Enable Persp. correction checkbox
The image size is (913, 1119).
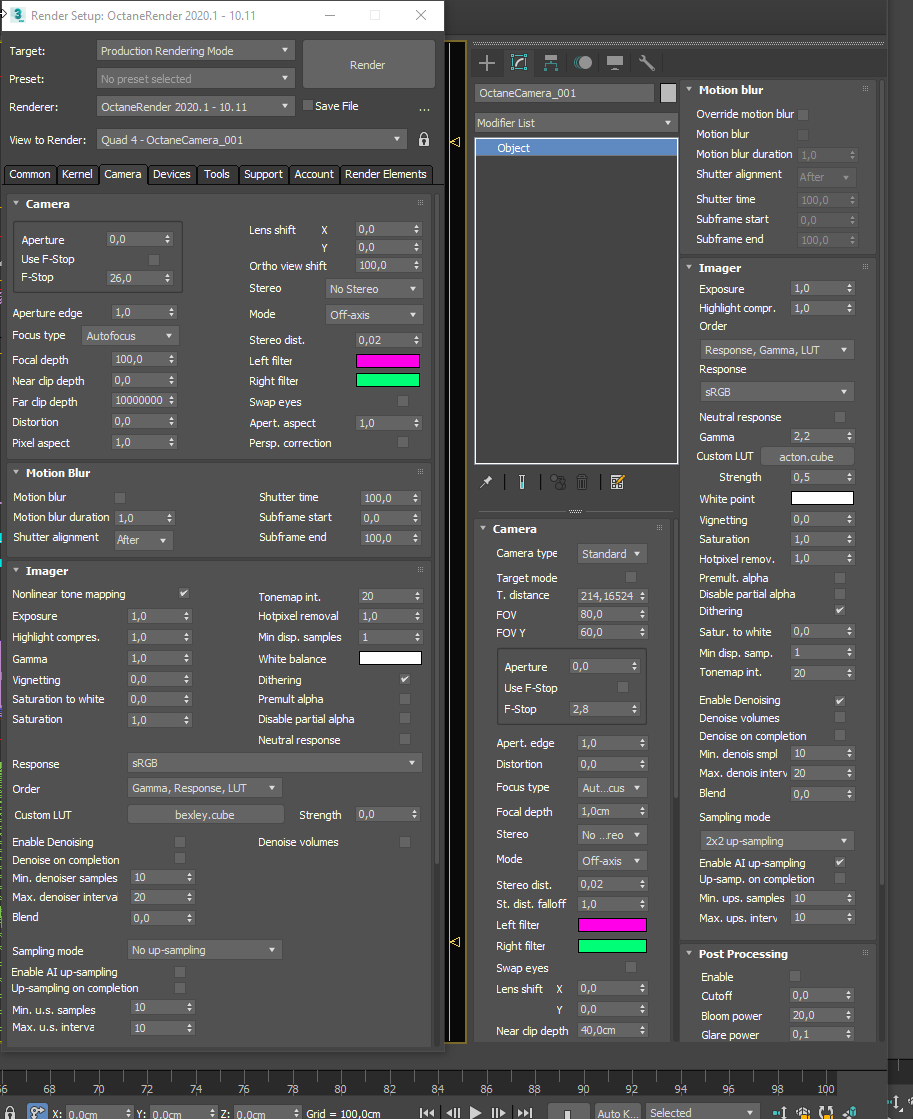click(403, 442)
